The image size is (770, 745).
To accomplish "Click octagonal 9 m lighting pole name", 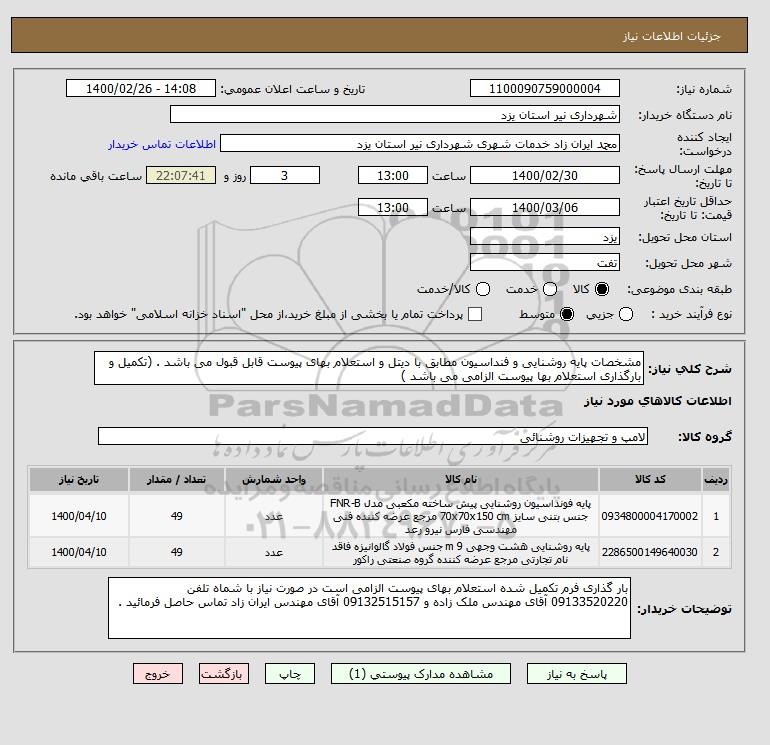I will tap(461, 553).
